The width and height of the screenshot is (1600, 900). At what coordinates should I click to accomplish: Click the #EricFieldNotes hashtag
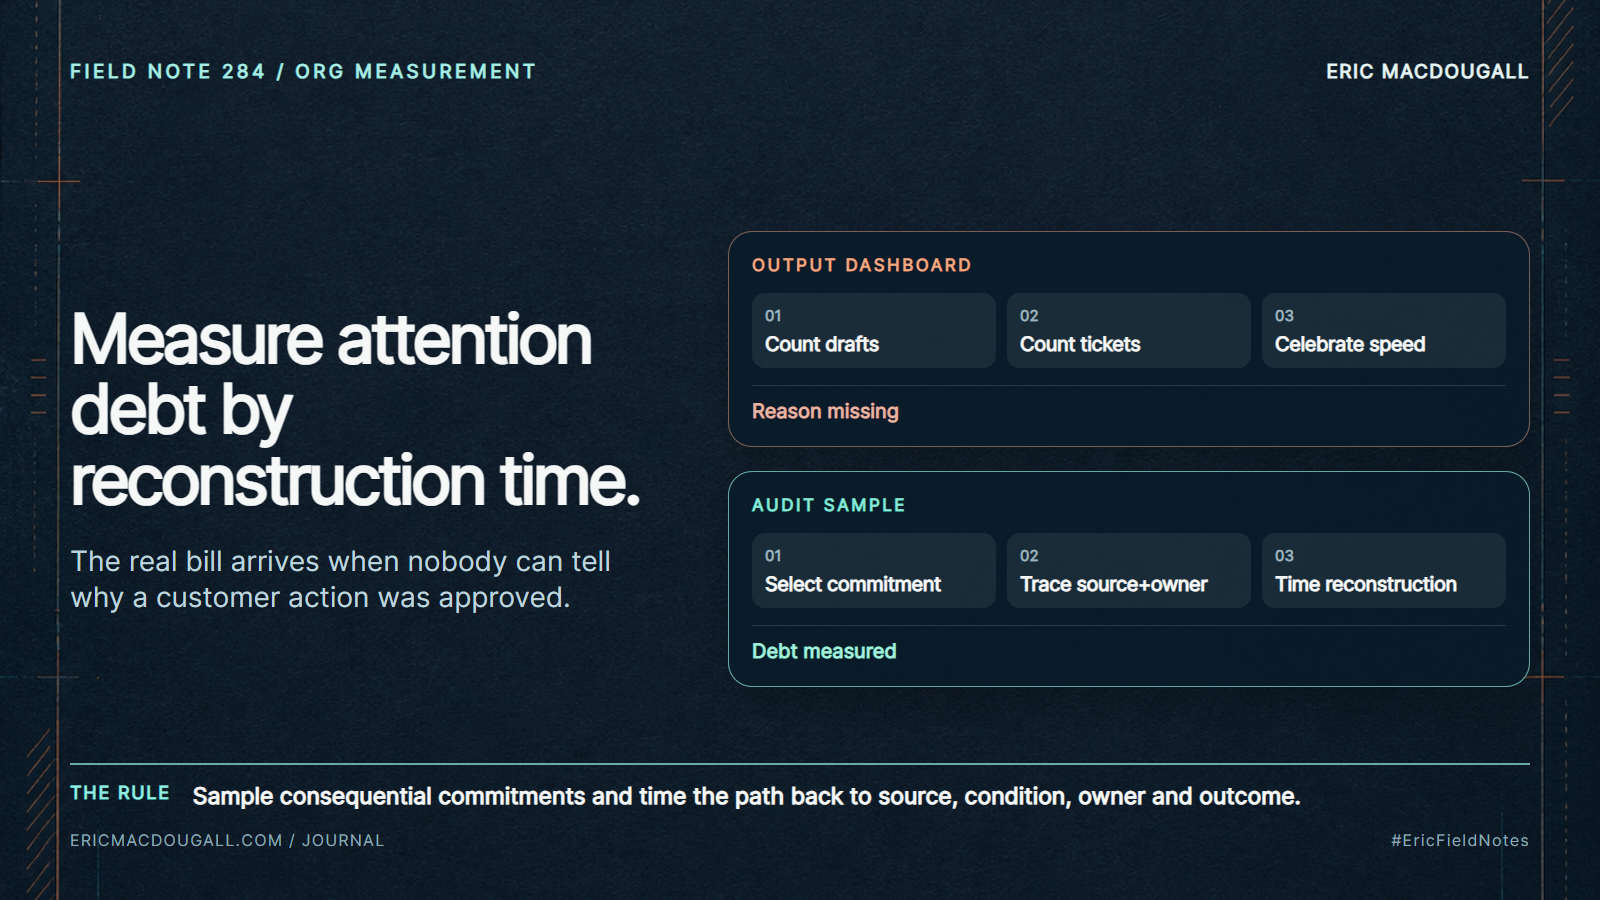click(1459, 840)
